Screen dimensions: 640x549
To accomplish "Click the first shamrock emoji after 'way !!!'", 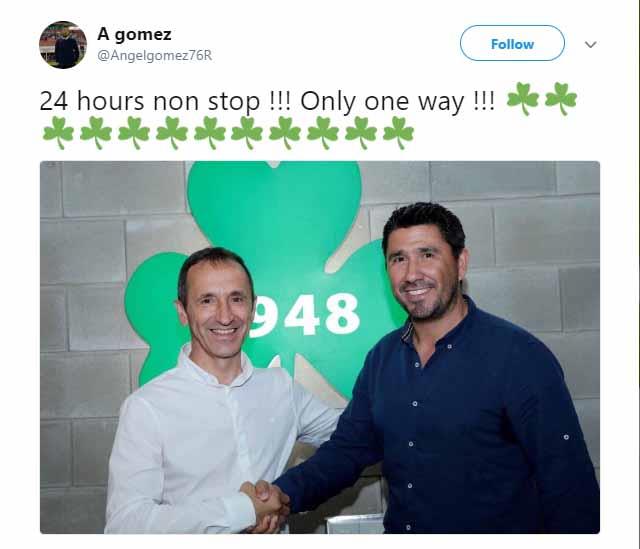I will tap(523, 99).
